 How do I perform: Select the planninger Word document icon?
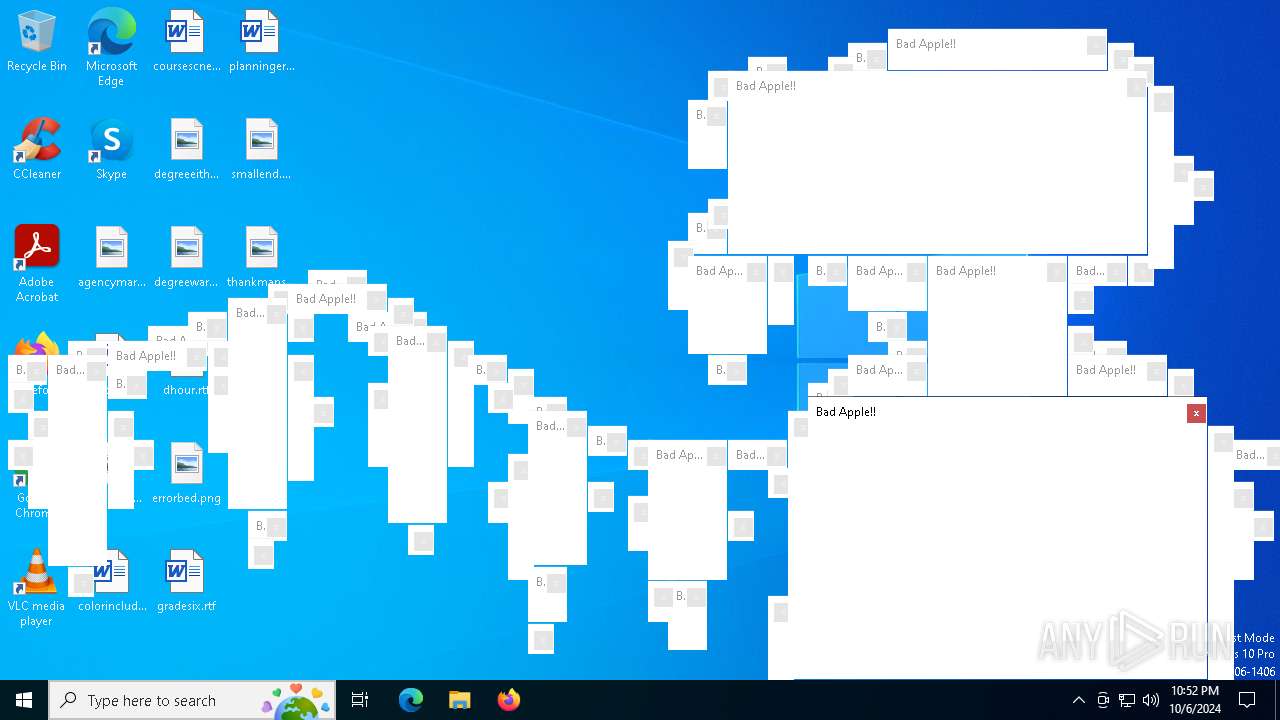261,42
